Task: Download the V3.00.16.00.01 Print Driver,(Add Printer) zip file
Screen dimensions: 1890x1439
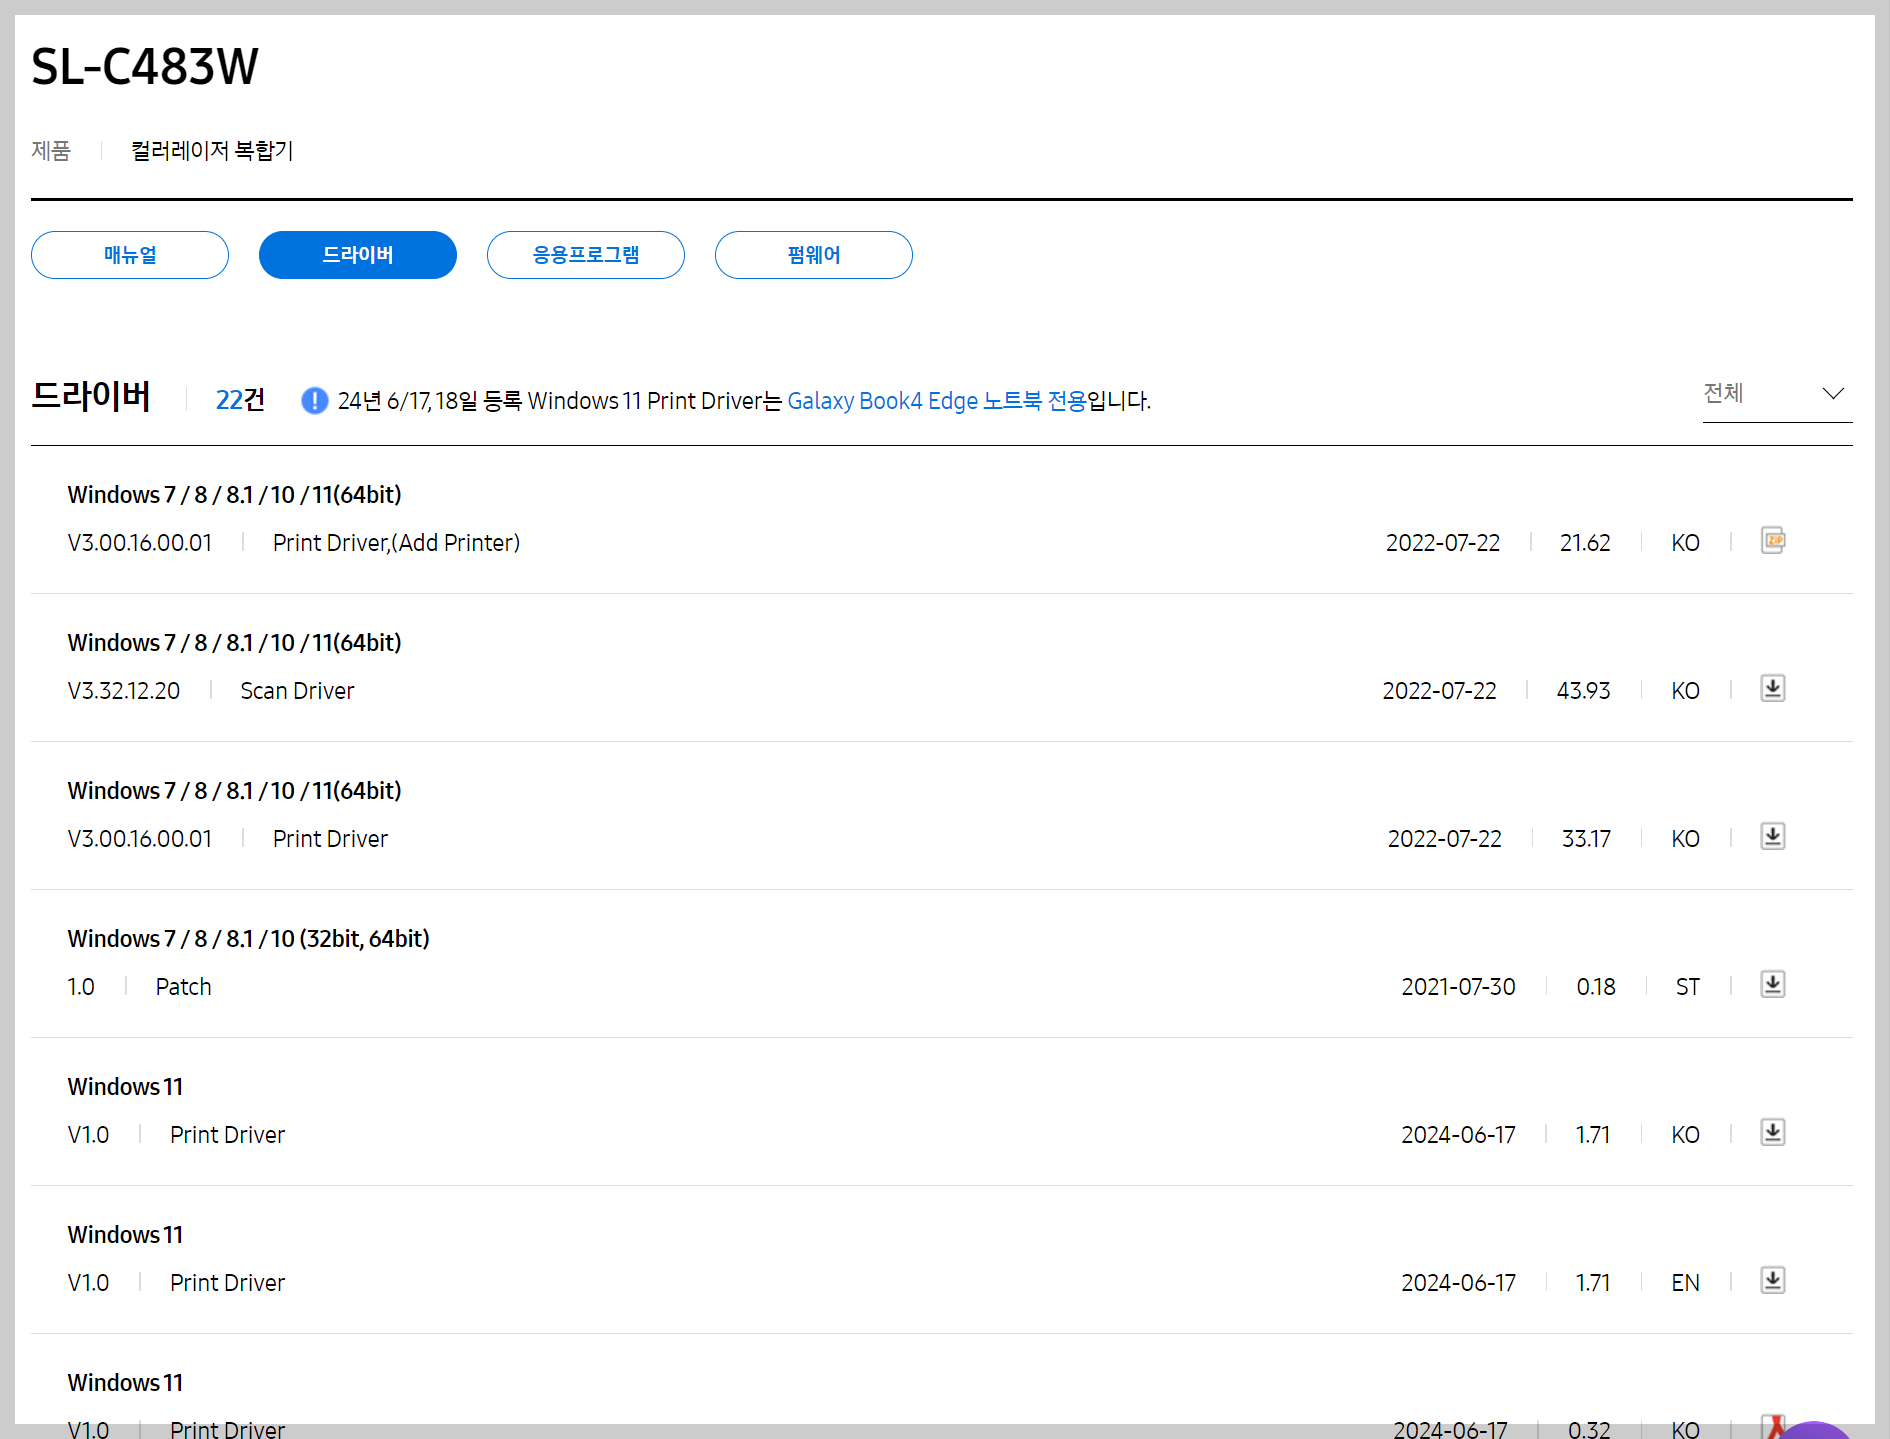Action: point(1773,541)
